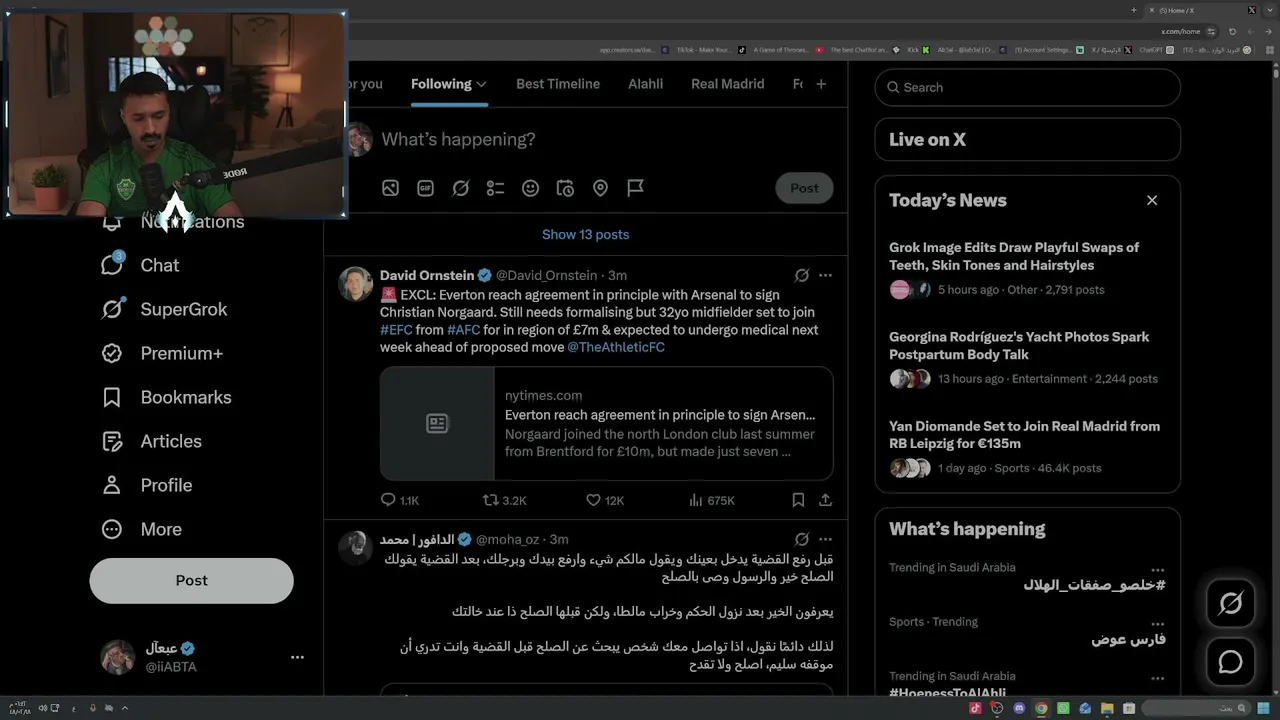Viewport: 1280px width, 720px height.
Task: Click the Search input field
Action: click(x=1028, y=87)
